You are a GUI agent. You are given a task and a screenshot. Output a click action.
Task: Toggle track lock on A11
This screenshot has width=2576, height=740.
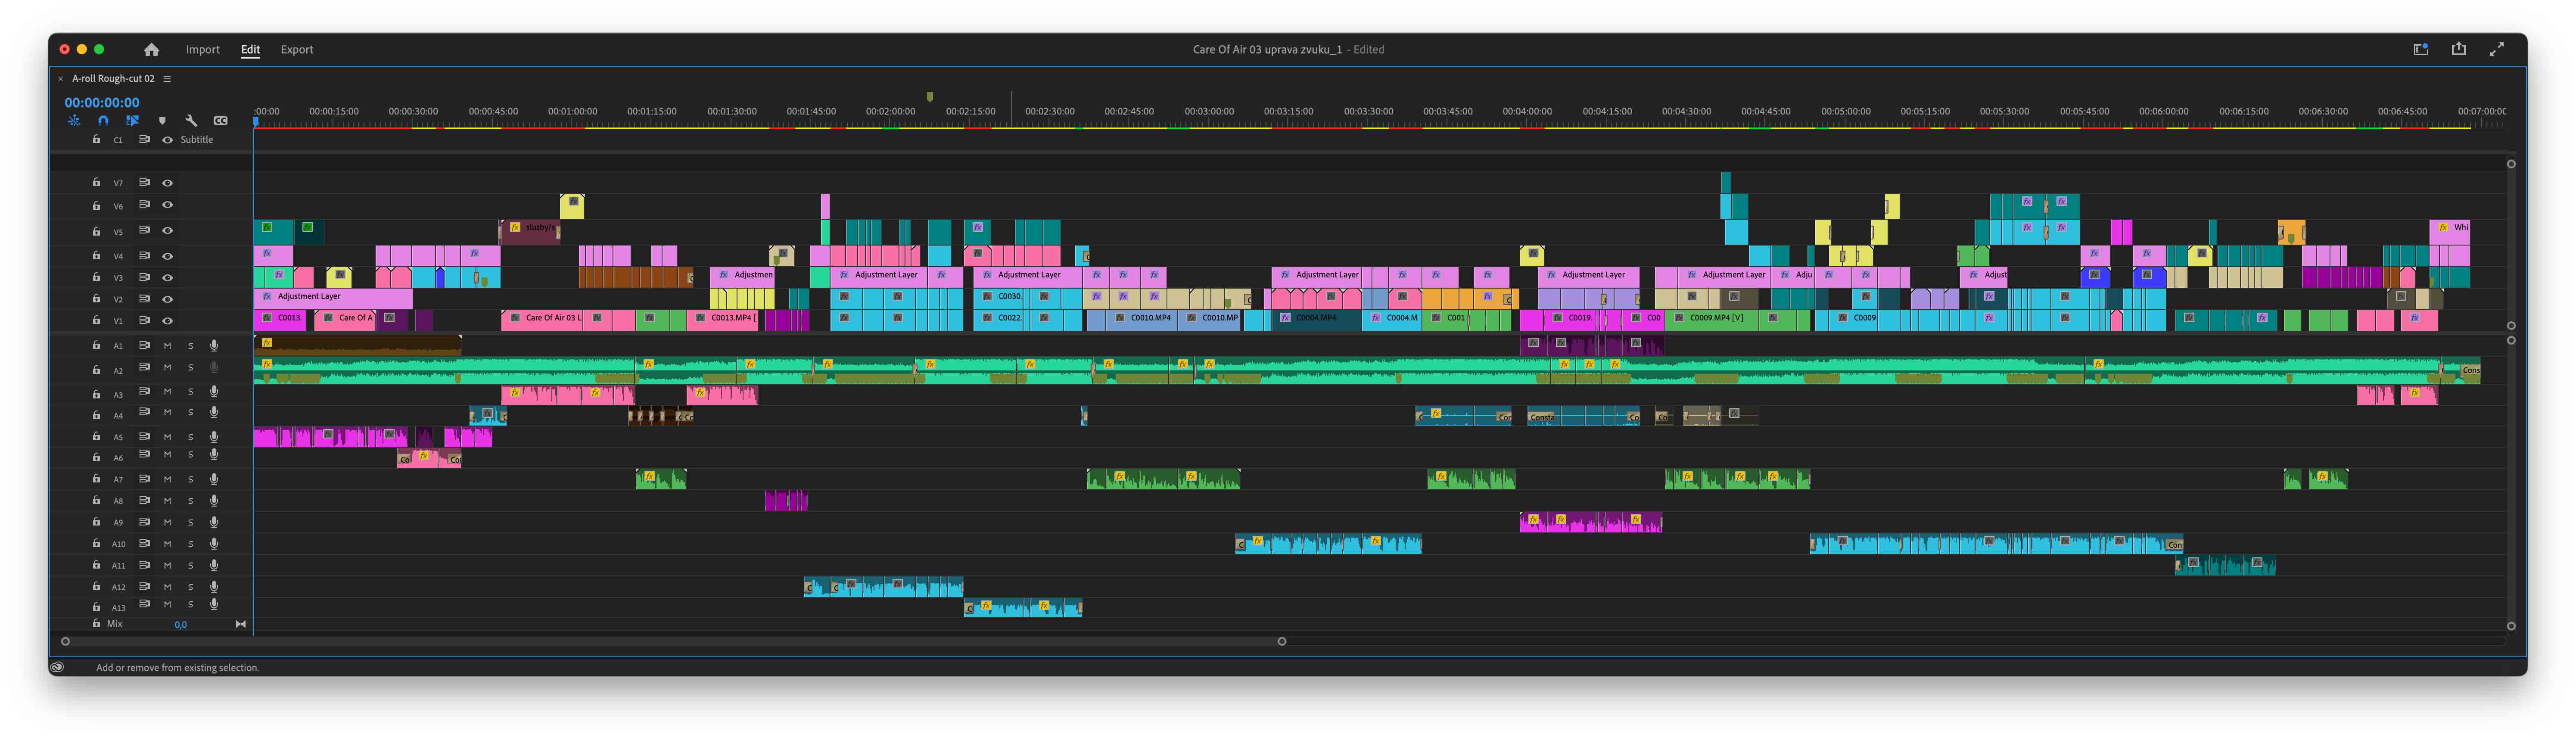[96, 565]
